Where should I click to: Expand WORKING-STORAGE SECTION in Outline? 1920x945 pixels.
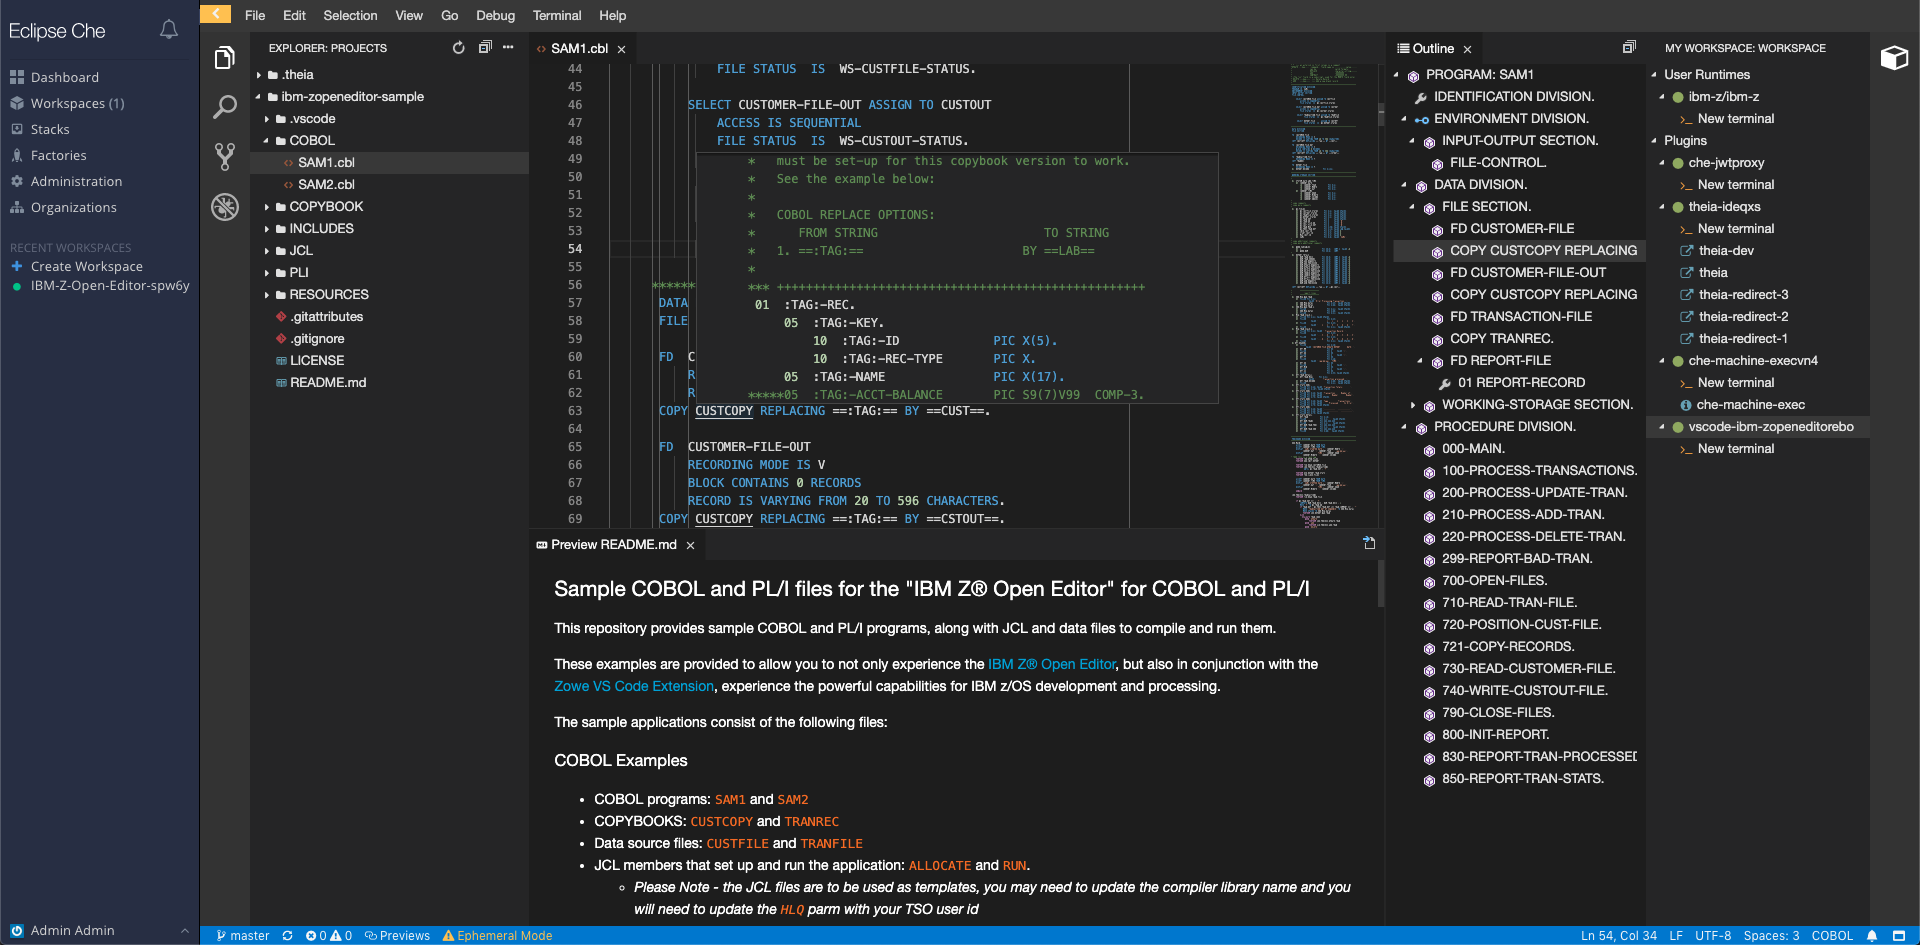click(x=1412, y=405)
